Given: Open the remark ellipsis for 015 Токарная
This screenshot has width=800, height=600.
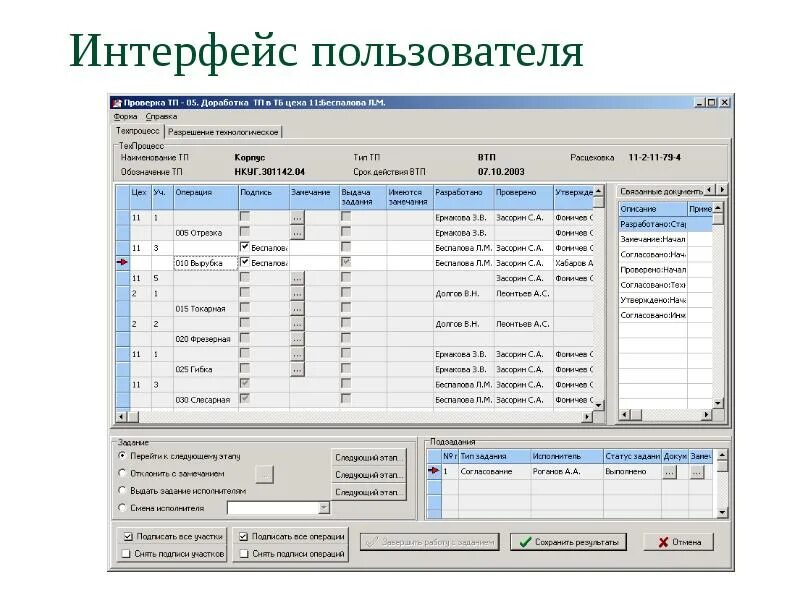Looking at the screenshot, I should pyautogui.click(x=297, y=309).
